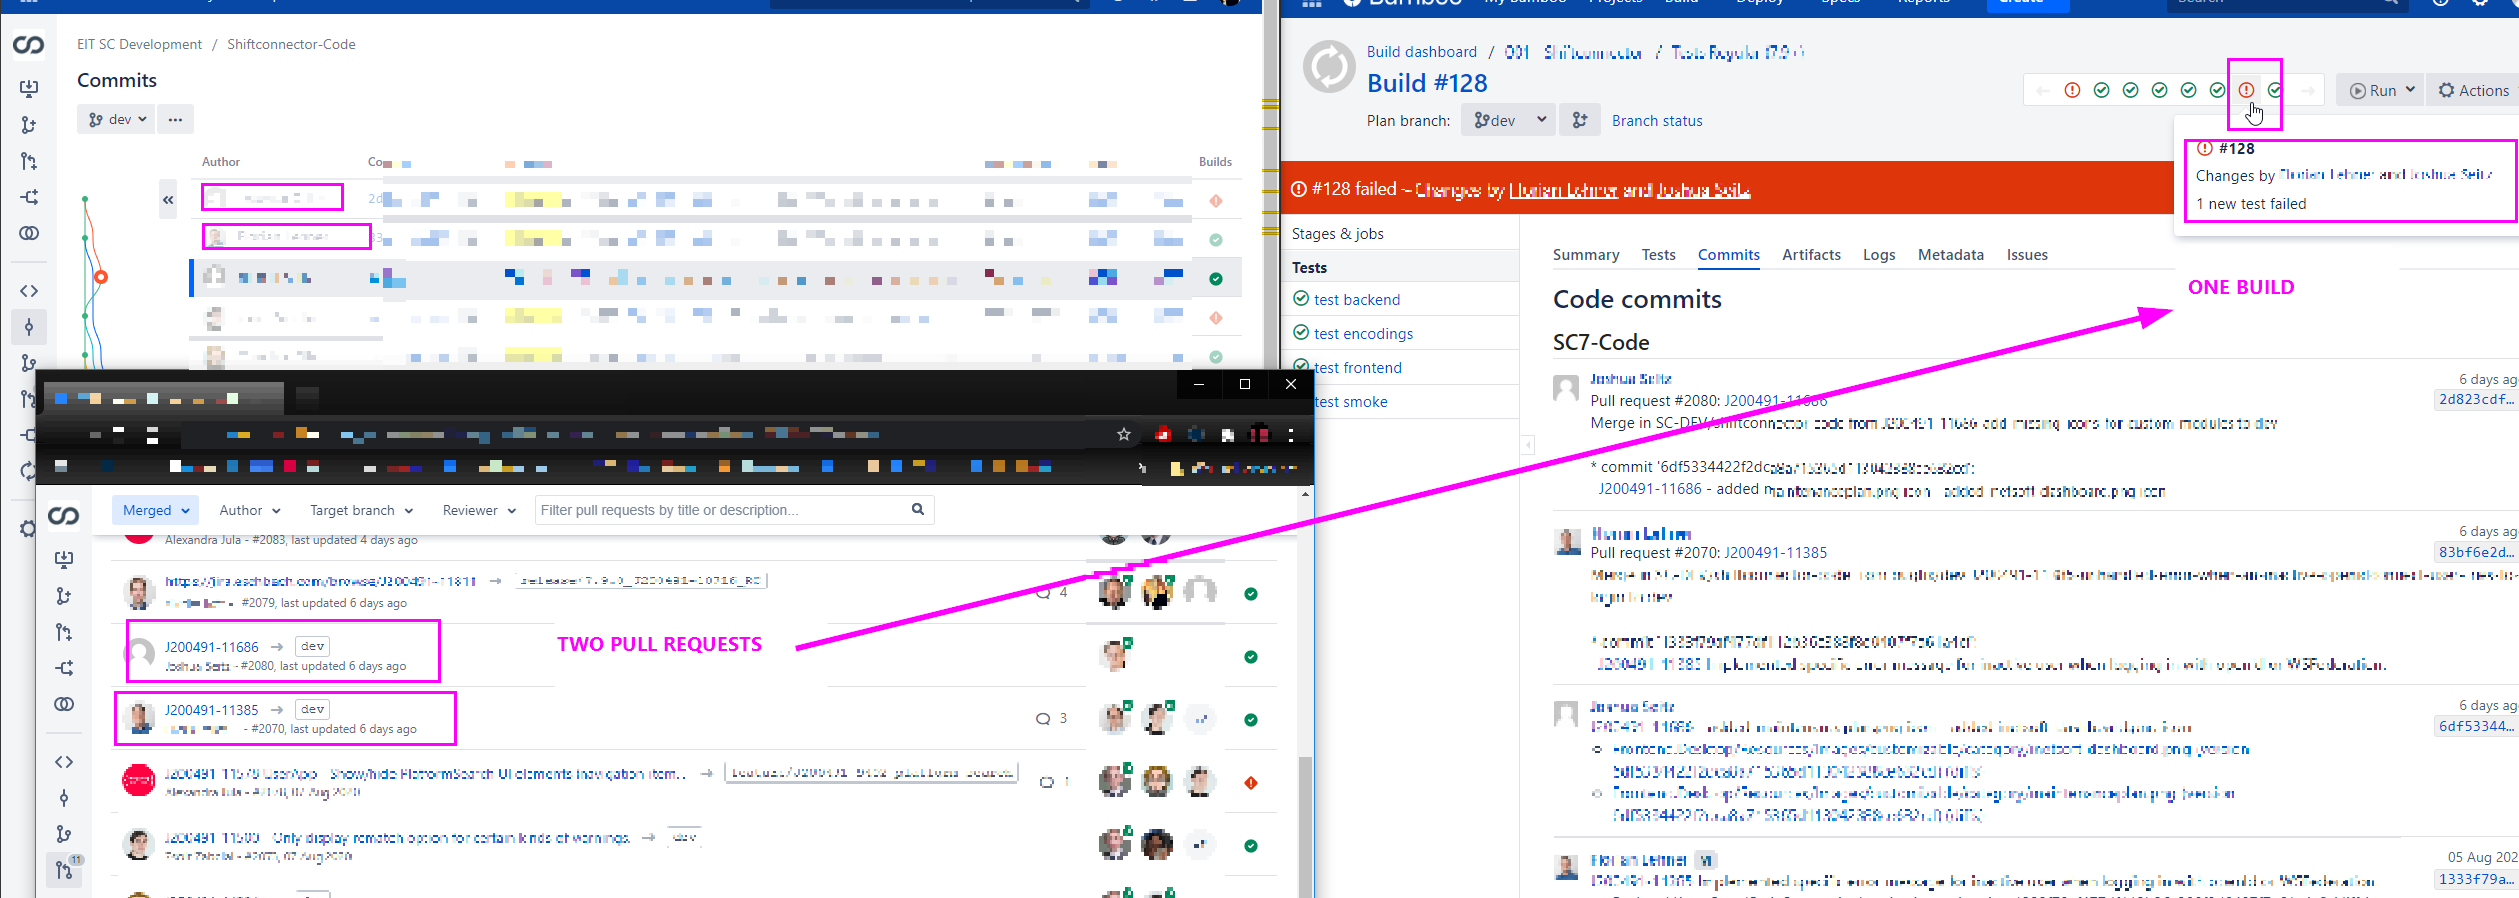Click the search magnifier in pull request filter
The image size is (2519, 898).
click(918, 510)
